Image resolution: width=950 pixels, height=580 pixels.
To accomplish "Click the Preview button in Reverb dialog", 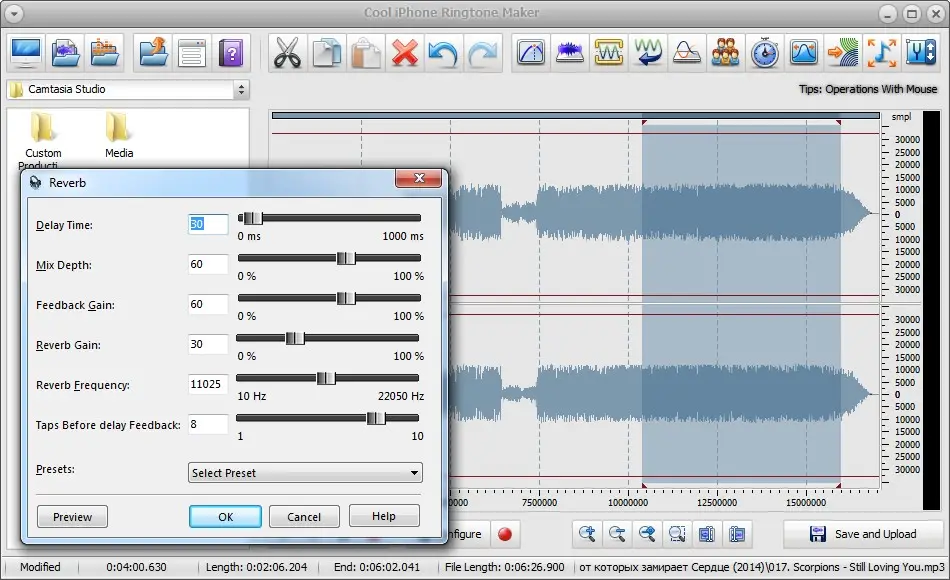I will click(72, 517).
